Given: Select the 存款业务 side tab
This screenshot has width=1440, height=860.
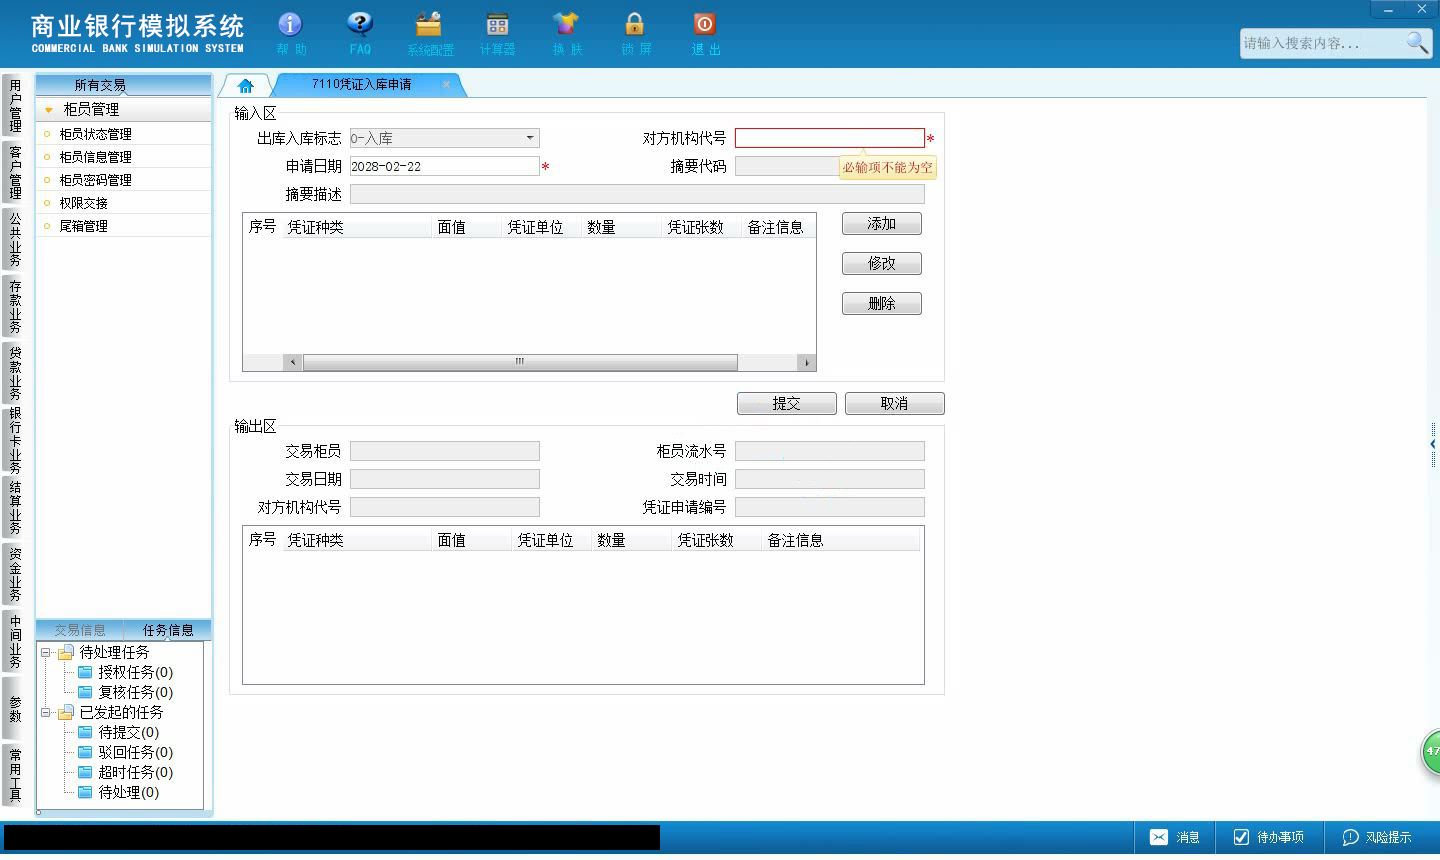Looking at the screenshot, I should click(x=14, y=306).
